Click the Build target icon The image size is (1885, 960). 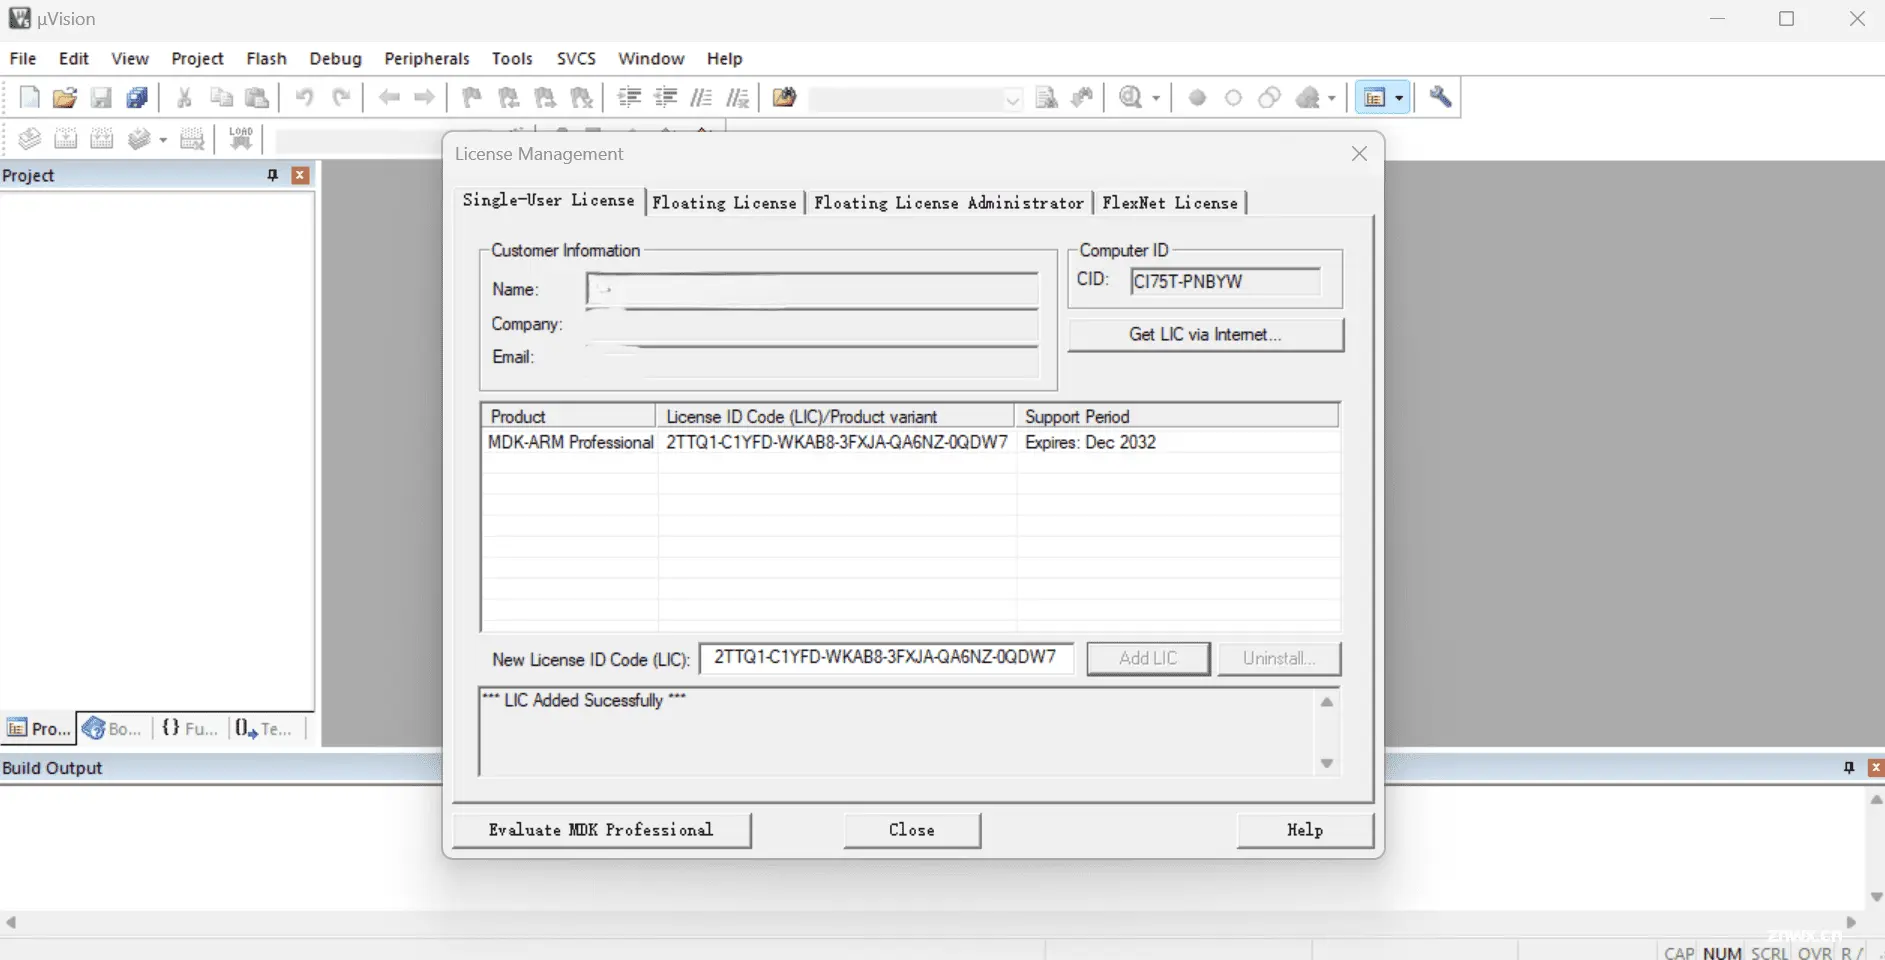tap(66, 139)
